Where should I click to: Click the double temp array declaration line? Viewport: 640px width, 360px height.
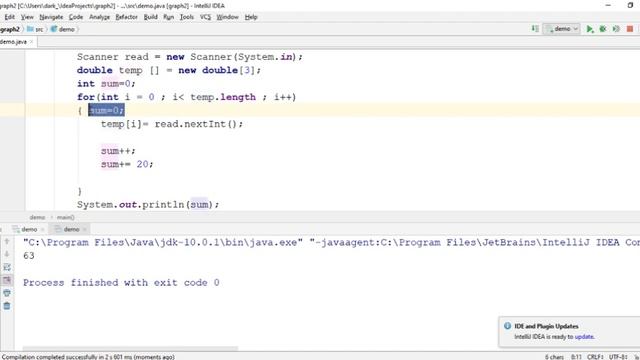tap(169, 70)
